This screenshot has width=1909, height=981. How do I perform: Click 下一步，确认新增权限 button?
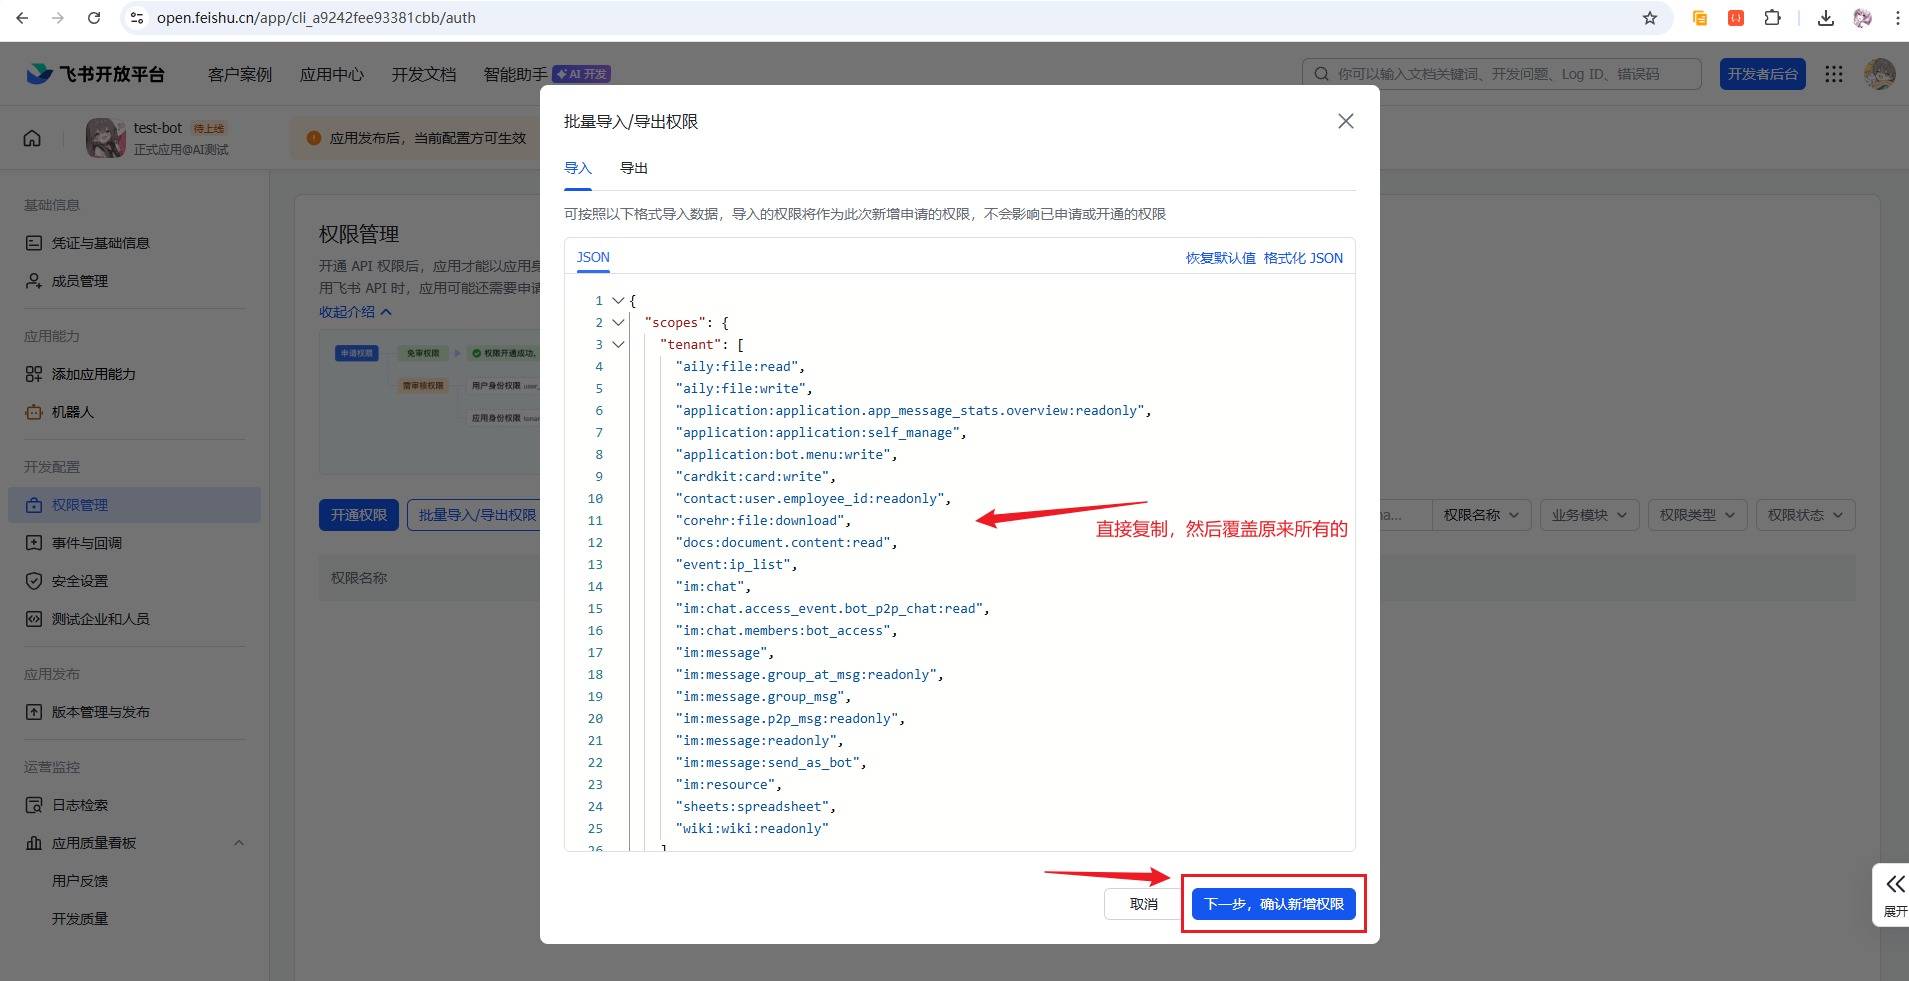point(1273,904)
